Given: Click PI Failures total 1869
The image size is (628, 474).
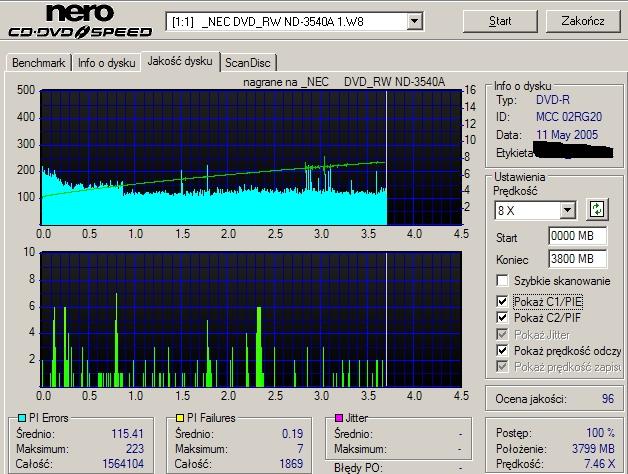Looking at the screenshot, I should [x=291, y=464].
